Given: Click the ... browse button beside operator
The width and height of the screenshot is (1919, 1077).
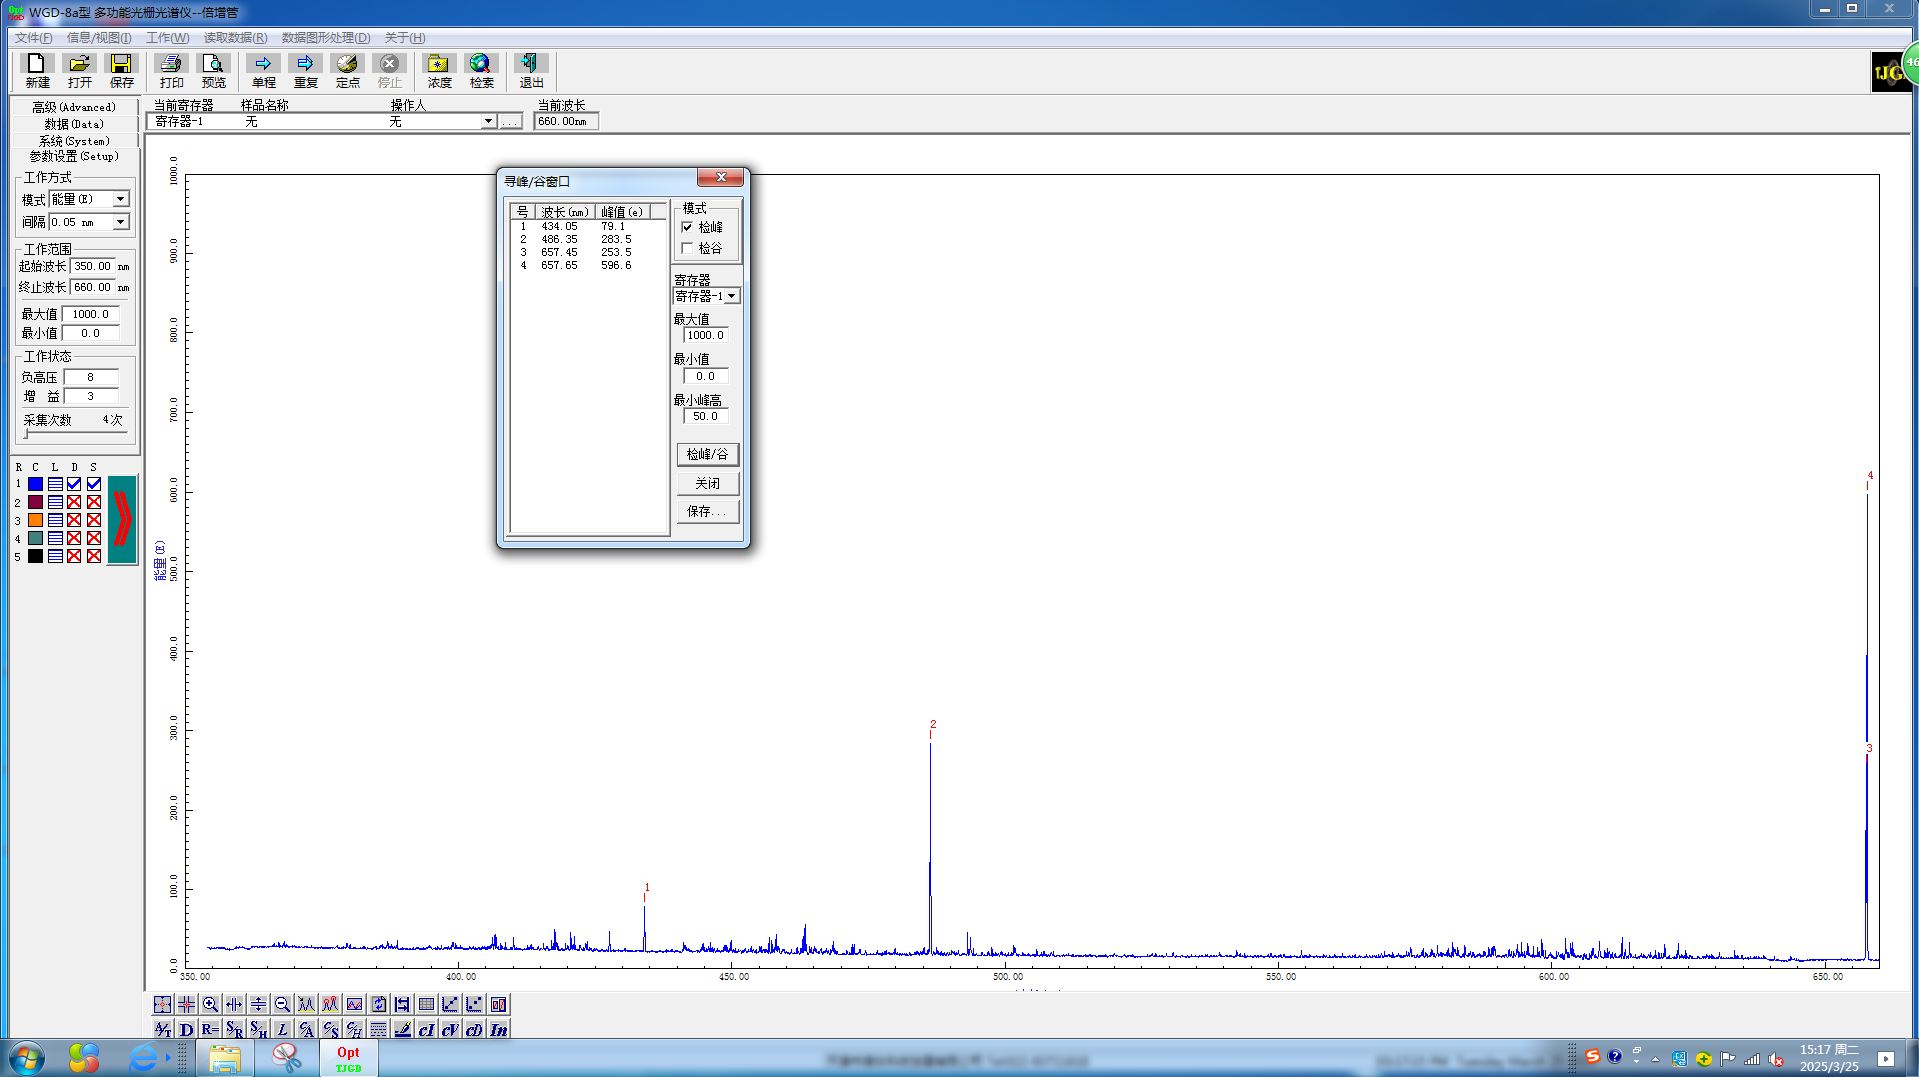Looking at the screenshot, I should click(510, 121).
